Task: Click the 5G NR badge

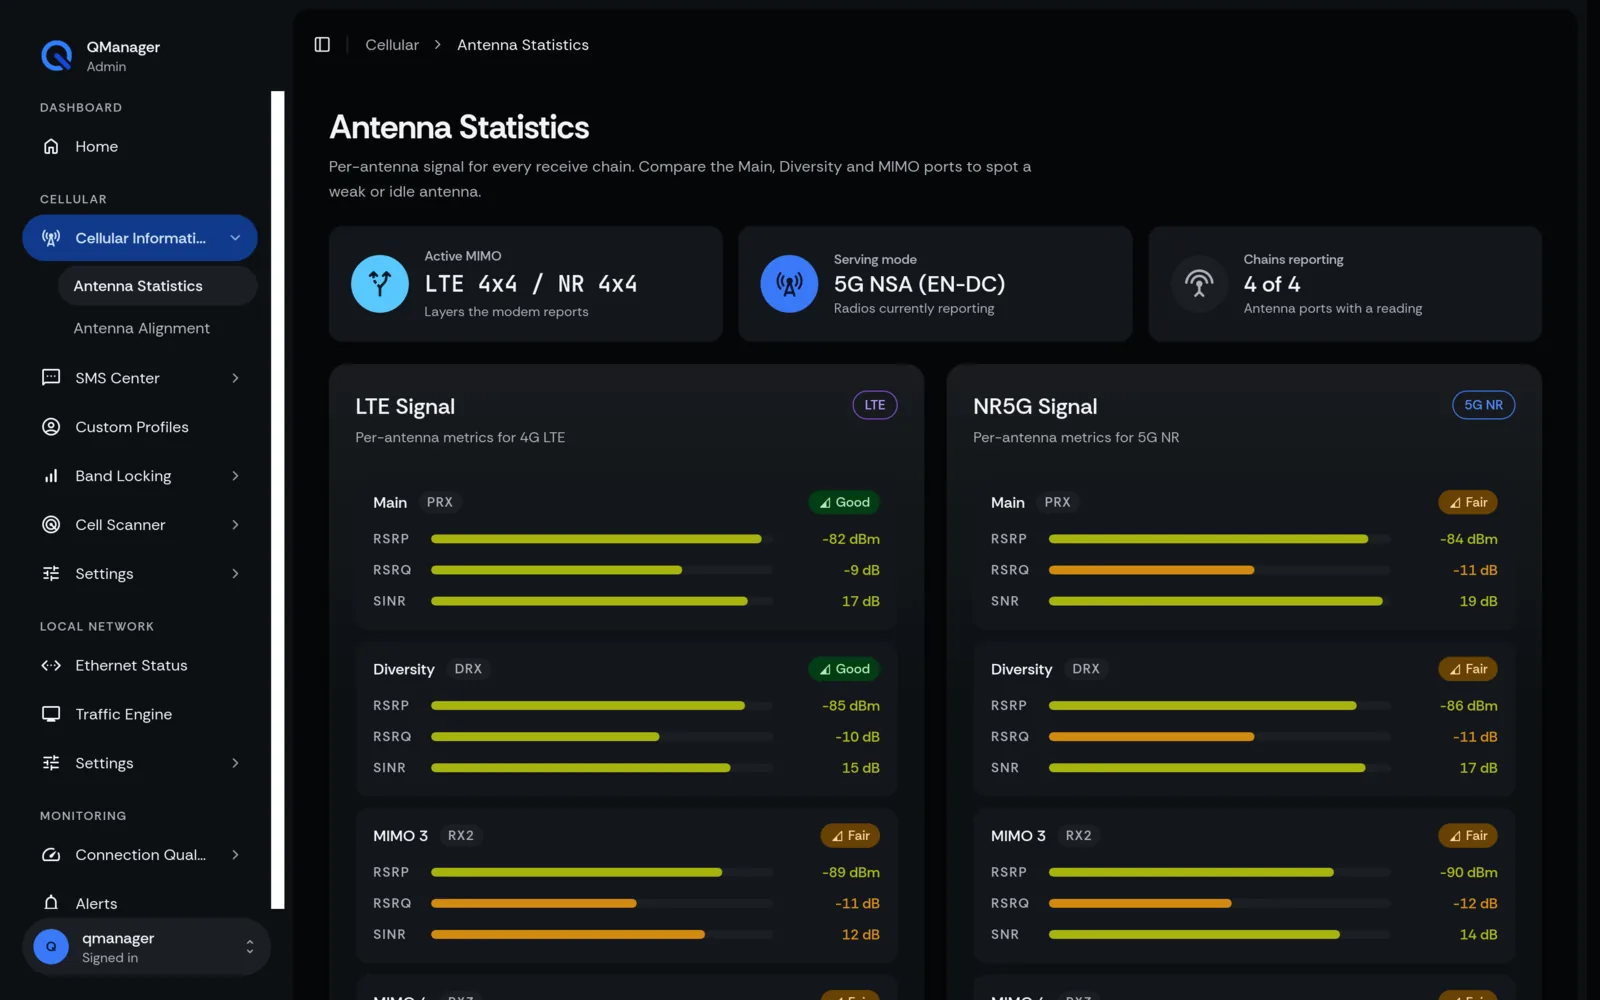Action: tap(1483, 405)
